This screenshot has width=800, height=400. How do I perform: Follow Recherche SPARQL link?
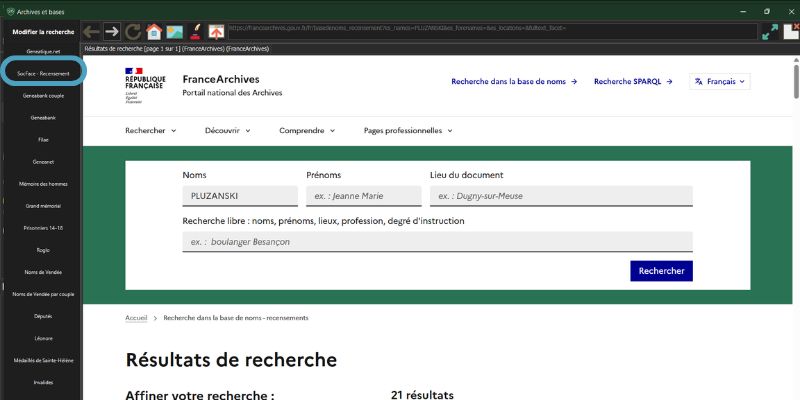pos(633,81)
